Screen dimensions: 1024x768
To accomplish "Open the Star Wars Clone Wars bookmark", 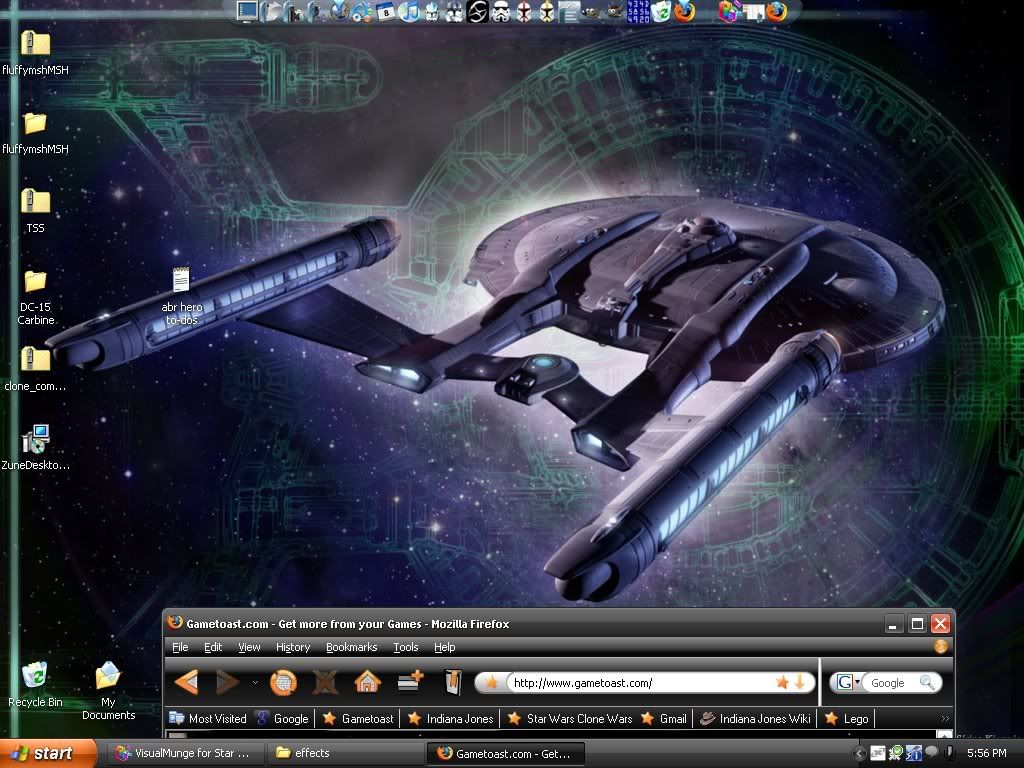I will (570, 718).
